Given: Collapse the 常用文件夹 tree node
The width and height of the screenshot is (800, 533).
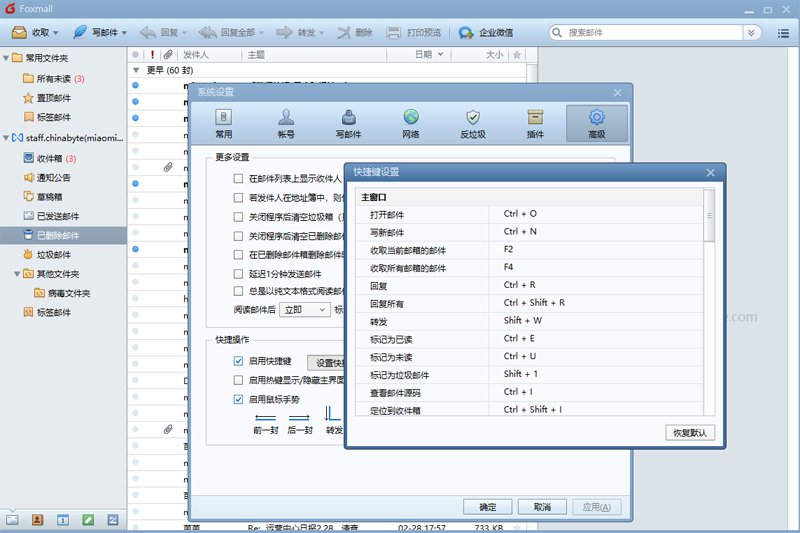Looking at the screenshot, I should (x=6, y=57).
